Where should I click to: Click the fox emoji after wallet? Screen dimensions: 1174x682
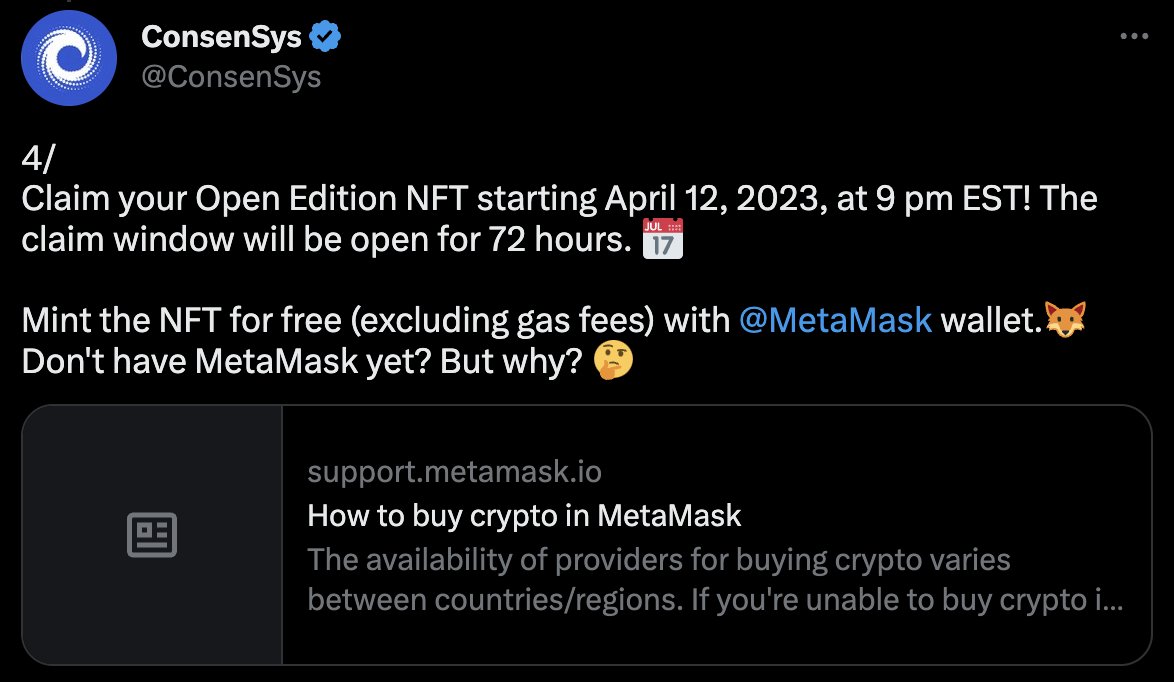1065,320
